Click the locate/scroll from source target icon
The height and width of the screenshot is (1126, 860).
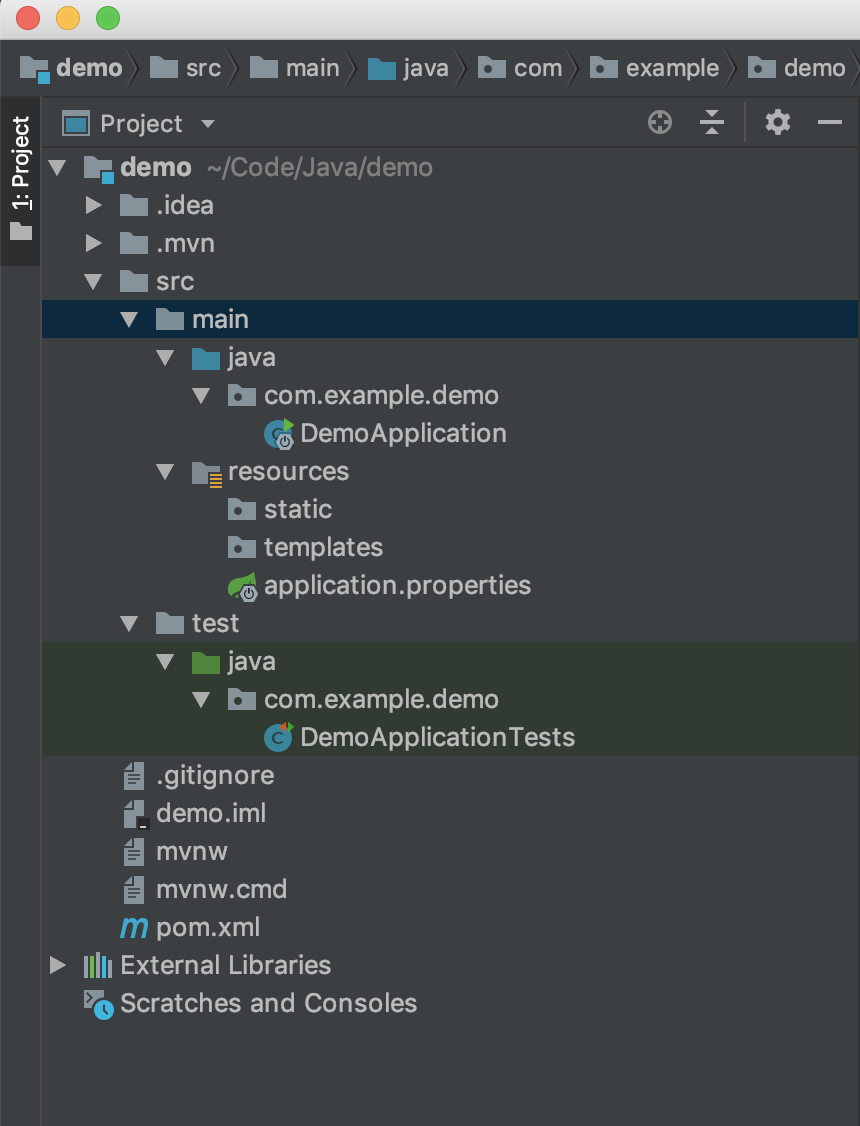(660, 123)
